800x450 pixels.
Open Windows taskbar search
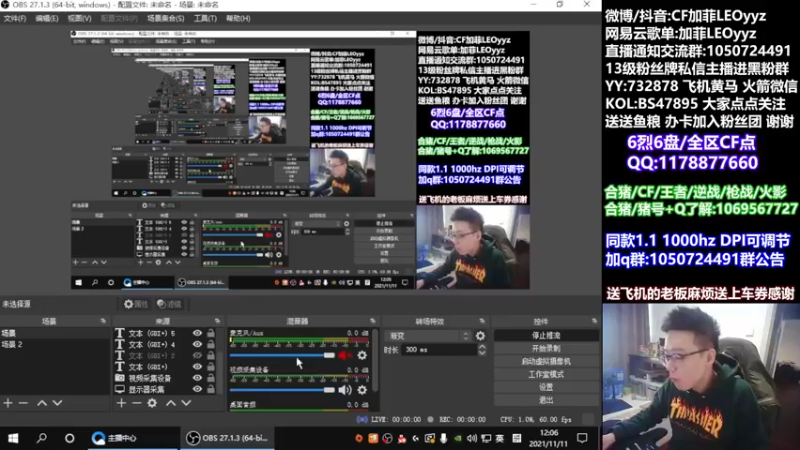click(42, 438)
